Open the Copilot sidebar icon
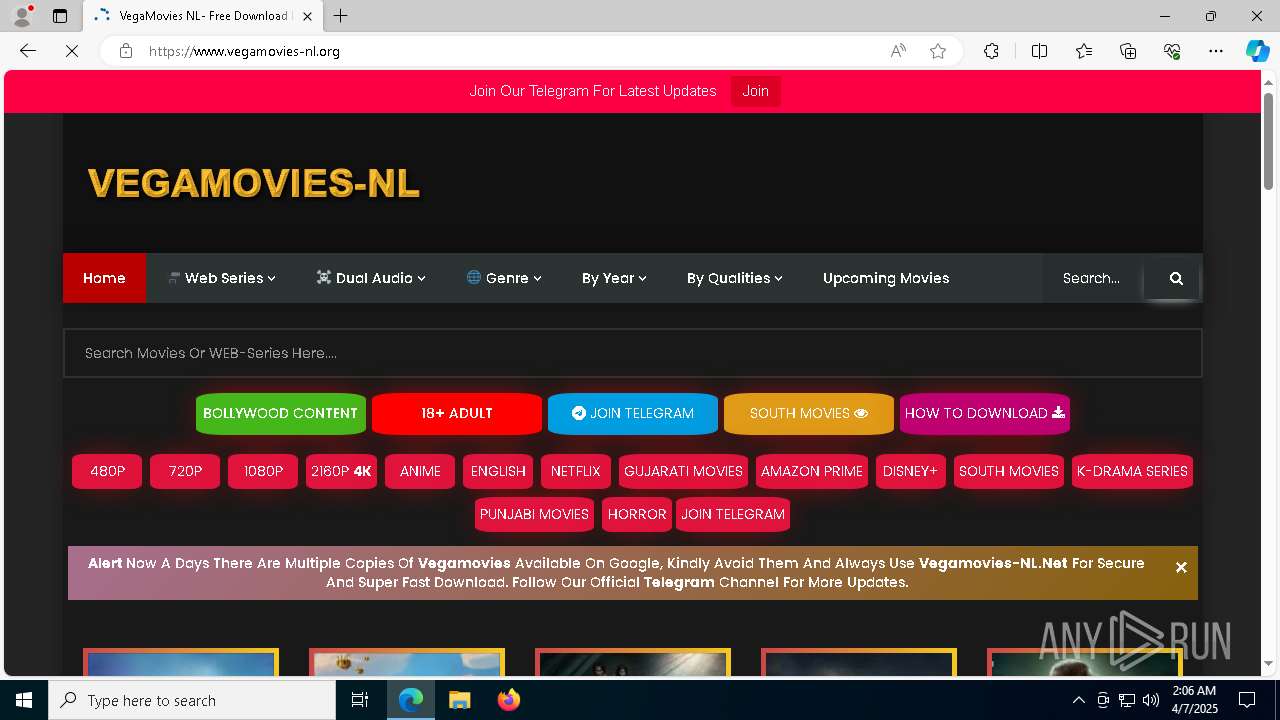The height and width of the screenshot is (720, 1280). tap(1257, 51)
